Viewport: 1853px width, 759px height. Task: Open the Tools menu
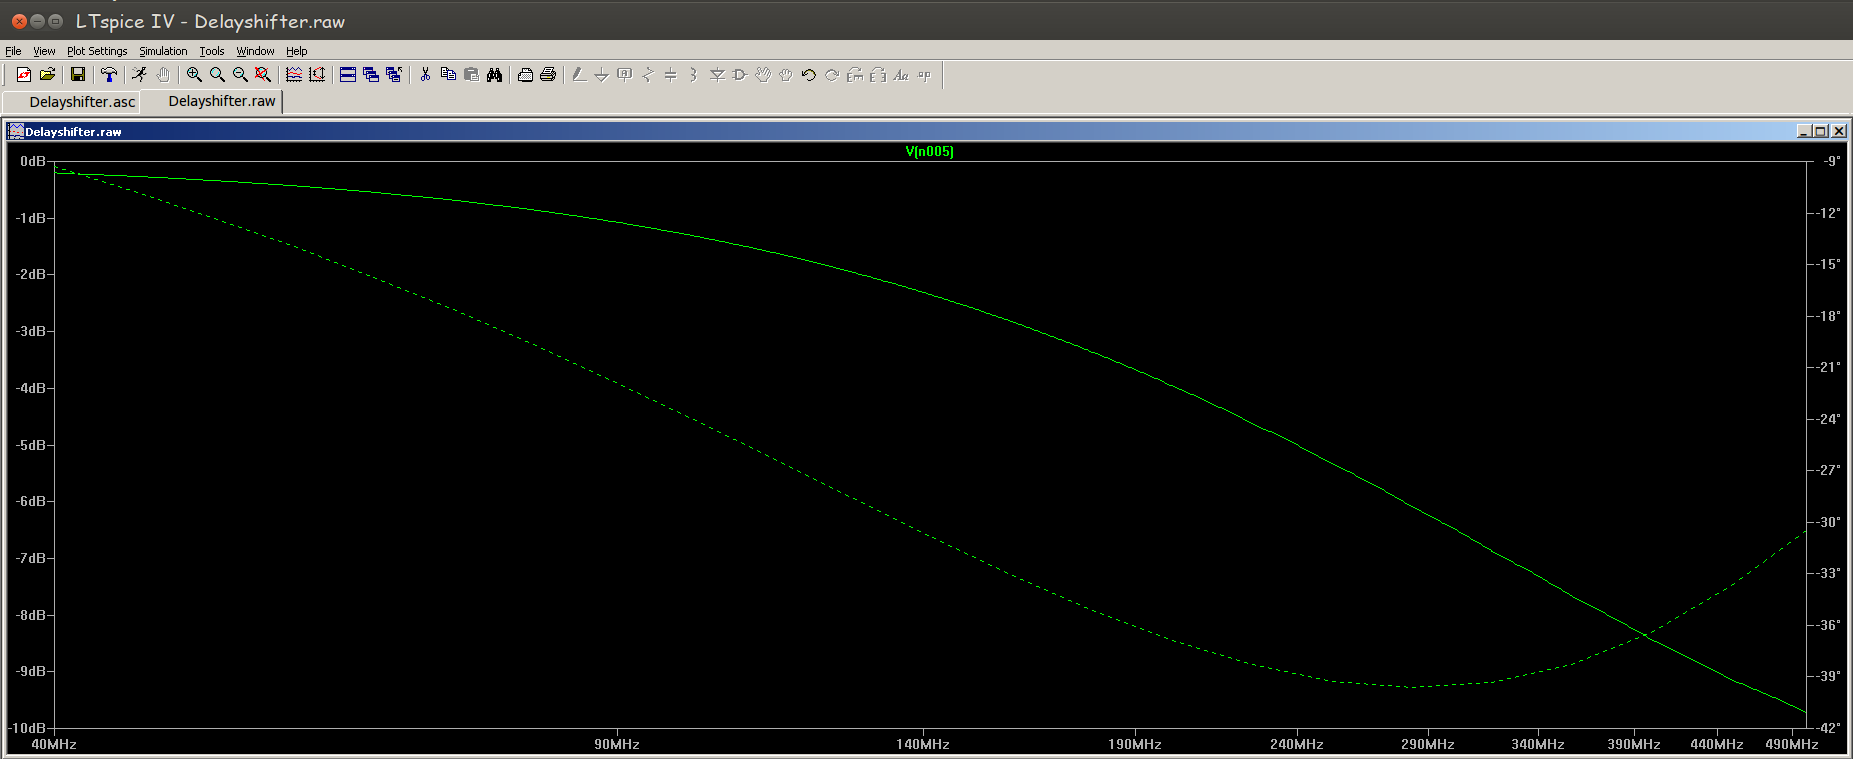pos(211,51)
